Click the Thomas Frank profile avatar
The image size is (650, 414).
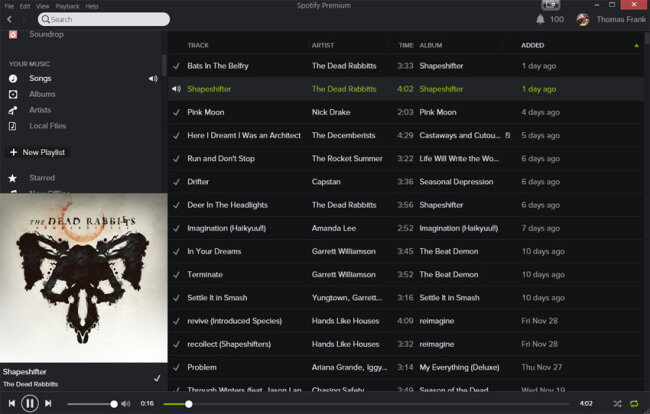[x=583, y=19]
